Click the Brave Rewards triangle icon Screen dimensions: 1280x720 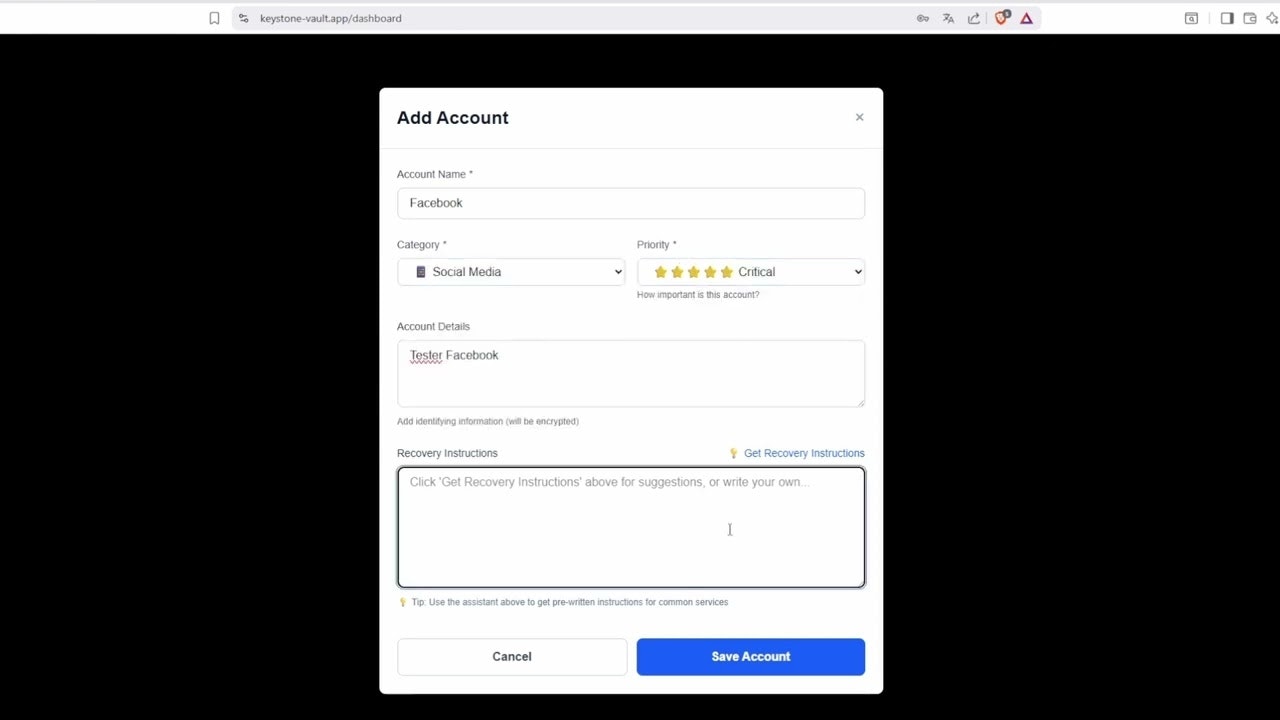click(1026, 18)
